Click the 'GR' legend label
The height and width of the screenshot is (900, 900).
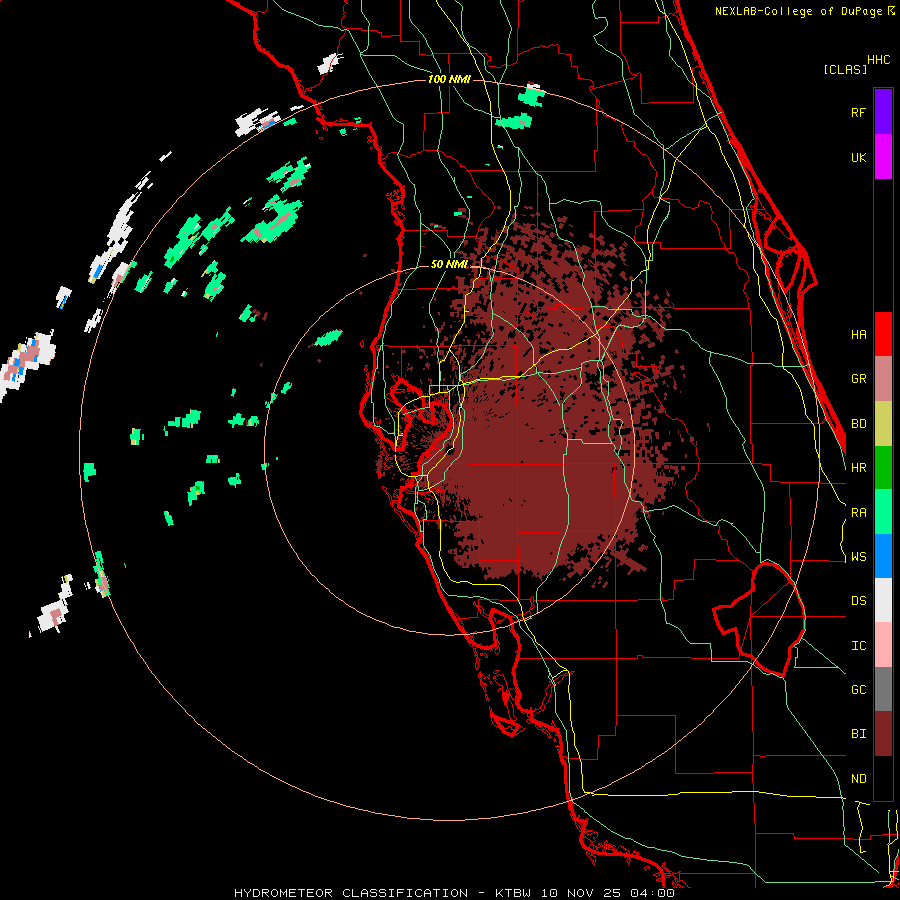[x=858, y=379]
